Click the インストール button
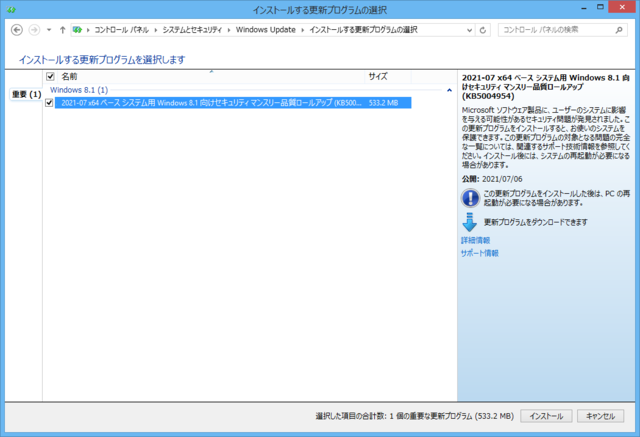 click(546, 416)
